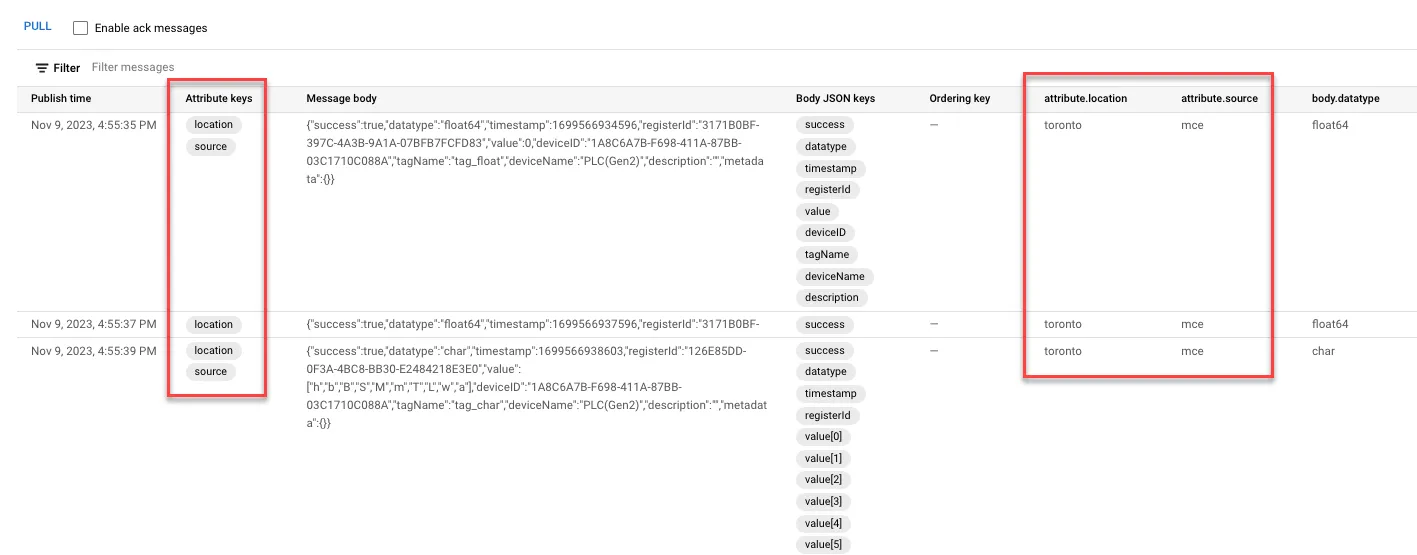The width and height of the screenshot is (1417, 555).
Task: Click the Attribute keys column header
Action: click(x=219, y=98)
